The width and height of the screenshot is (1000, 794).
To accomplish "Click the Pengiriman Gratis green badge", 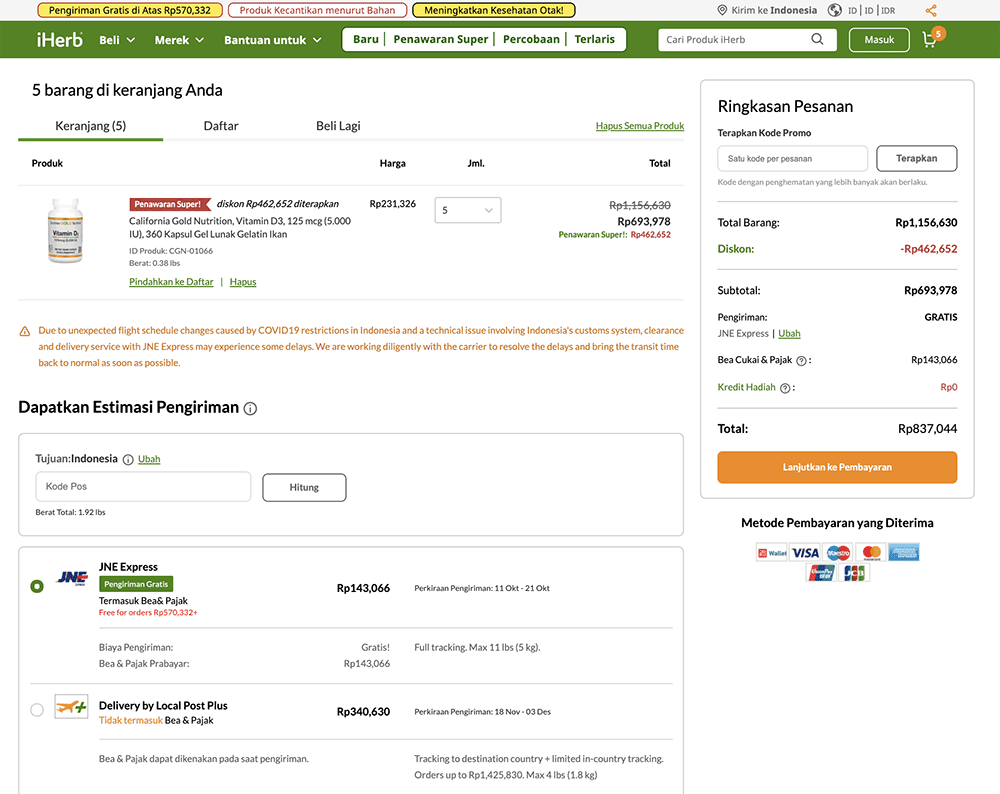I will (136, 584).
